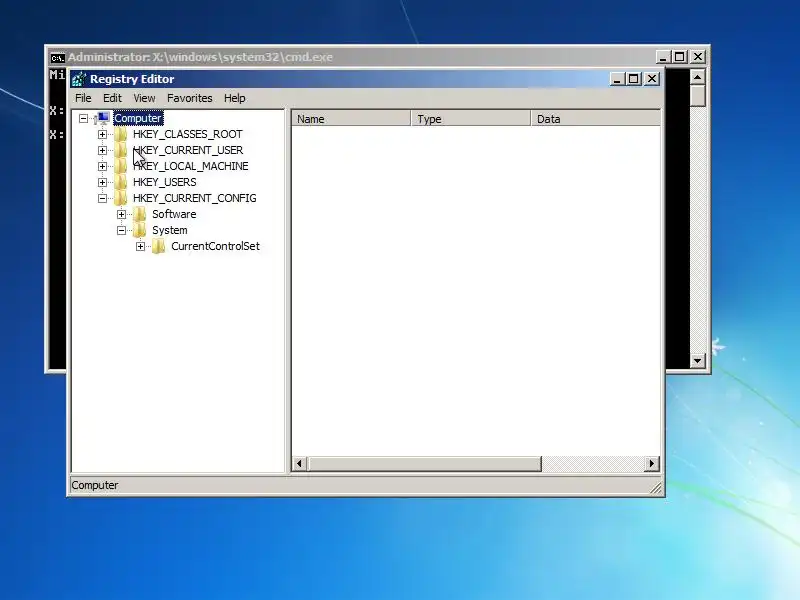Select the HKEY_CURRENT_USER label
The width and height of the screenshot is (800, 600).
(188, 150)
